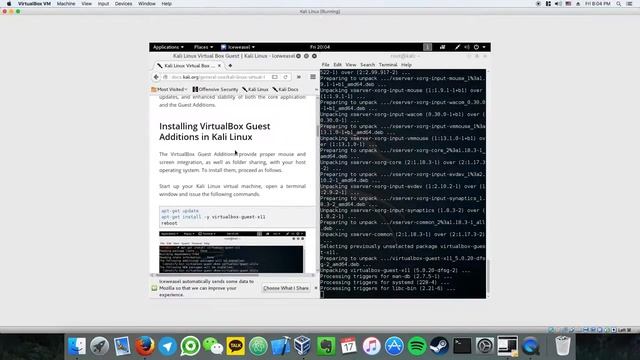Open Steam from the Dock
This screenshot has height=360, width=640.
439,346
